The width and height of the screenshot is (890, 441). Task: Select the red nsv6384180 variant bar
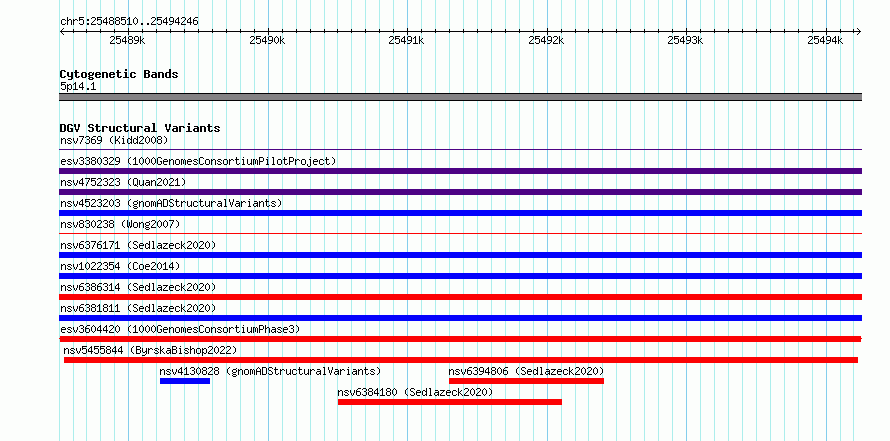pos(450,402)
